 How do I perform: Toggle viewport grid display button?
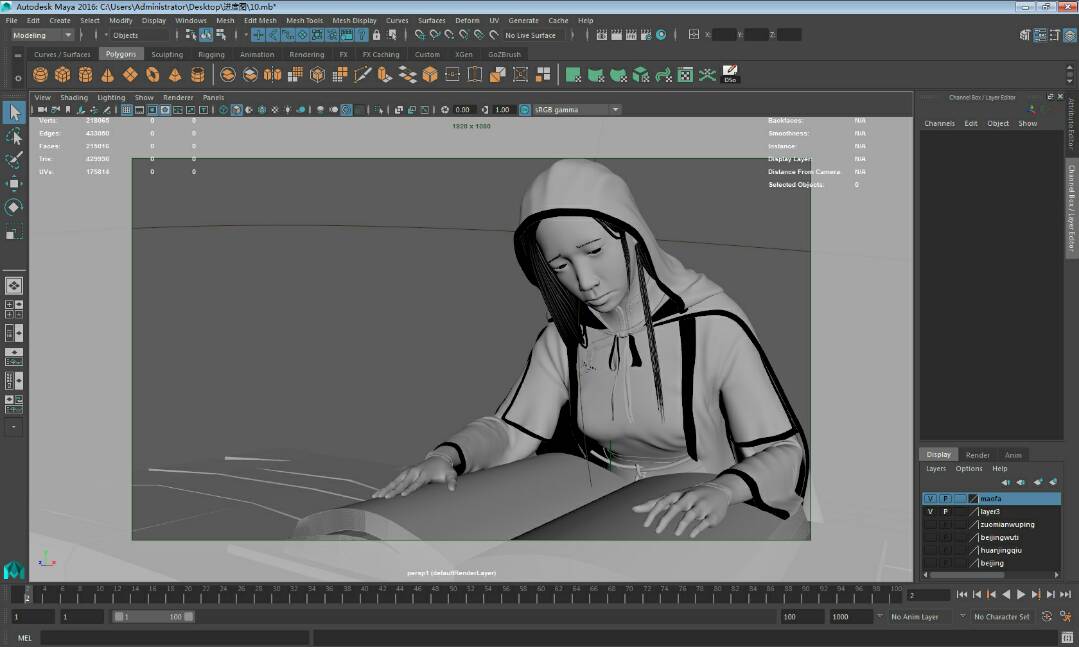point(127,109)
